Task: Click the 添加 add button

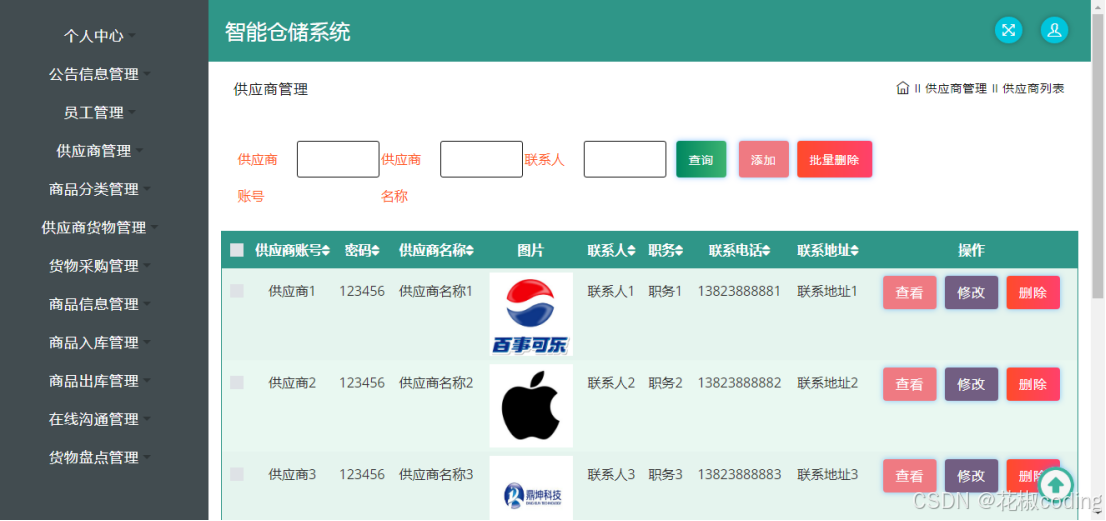Action: (763, 159)
